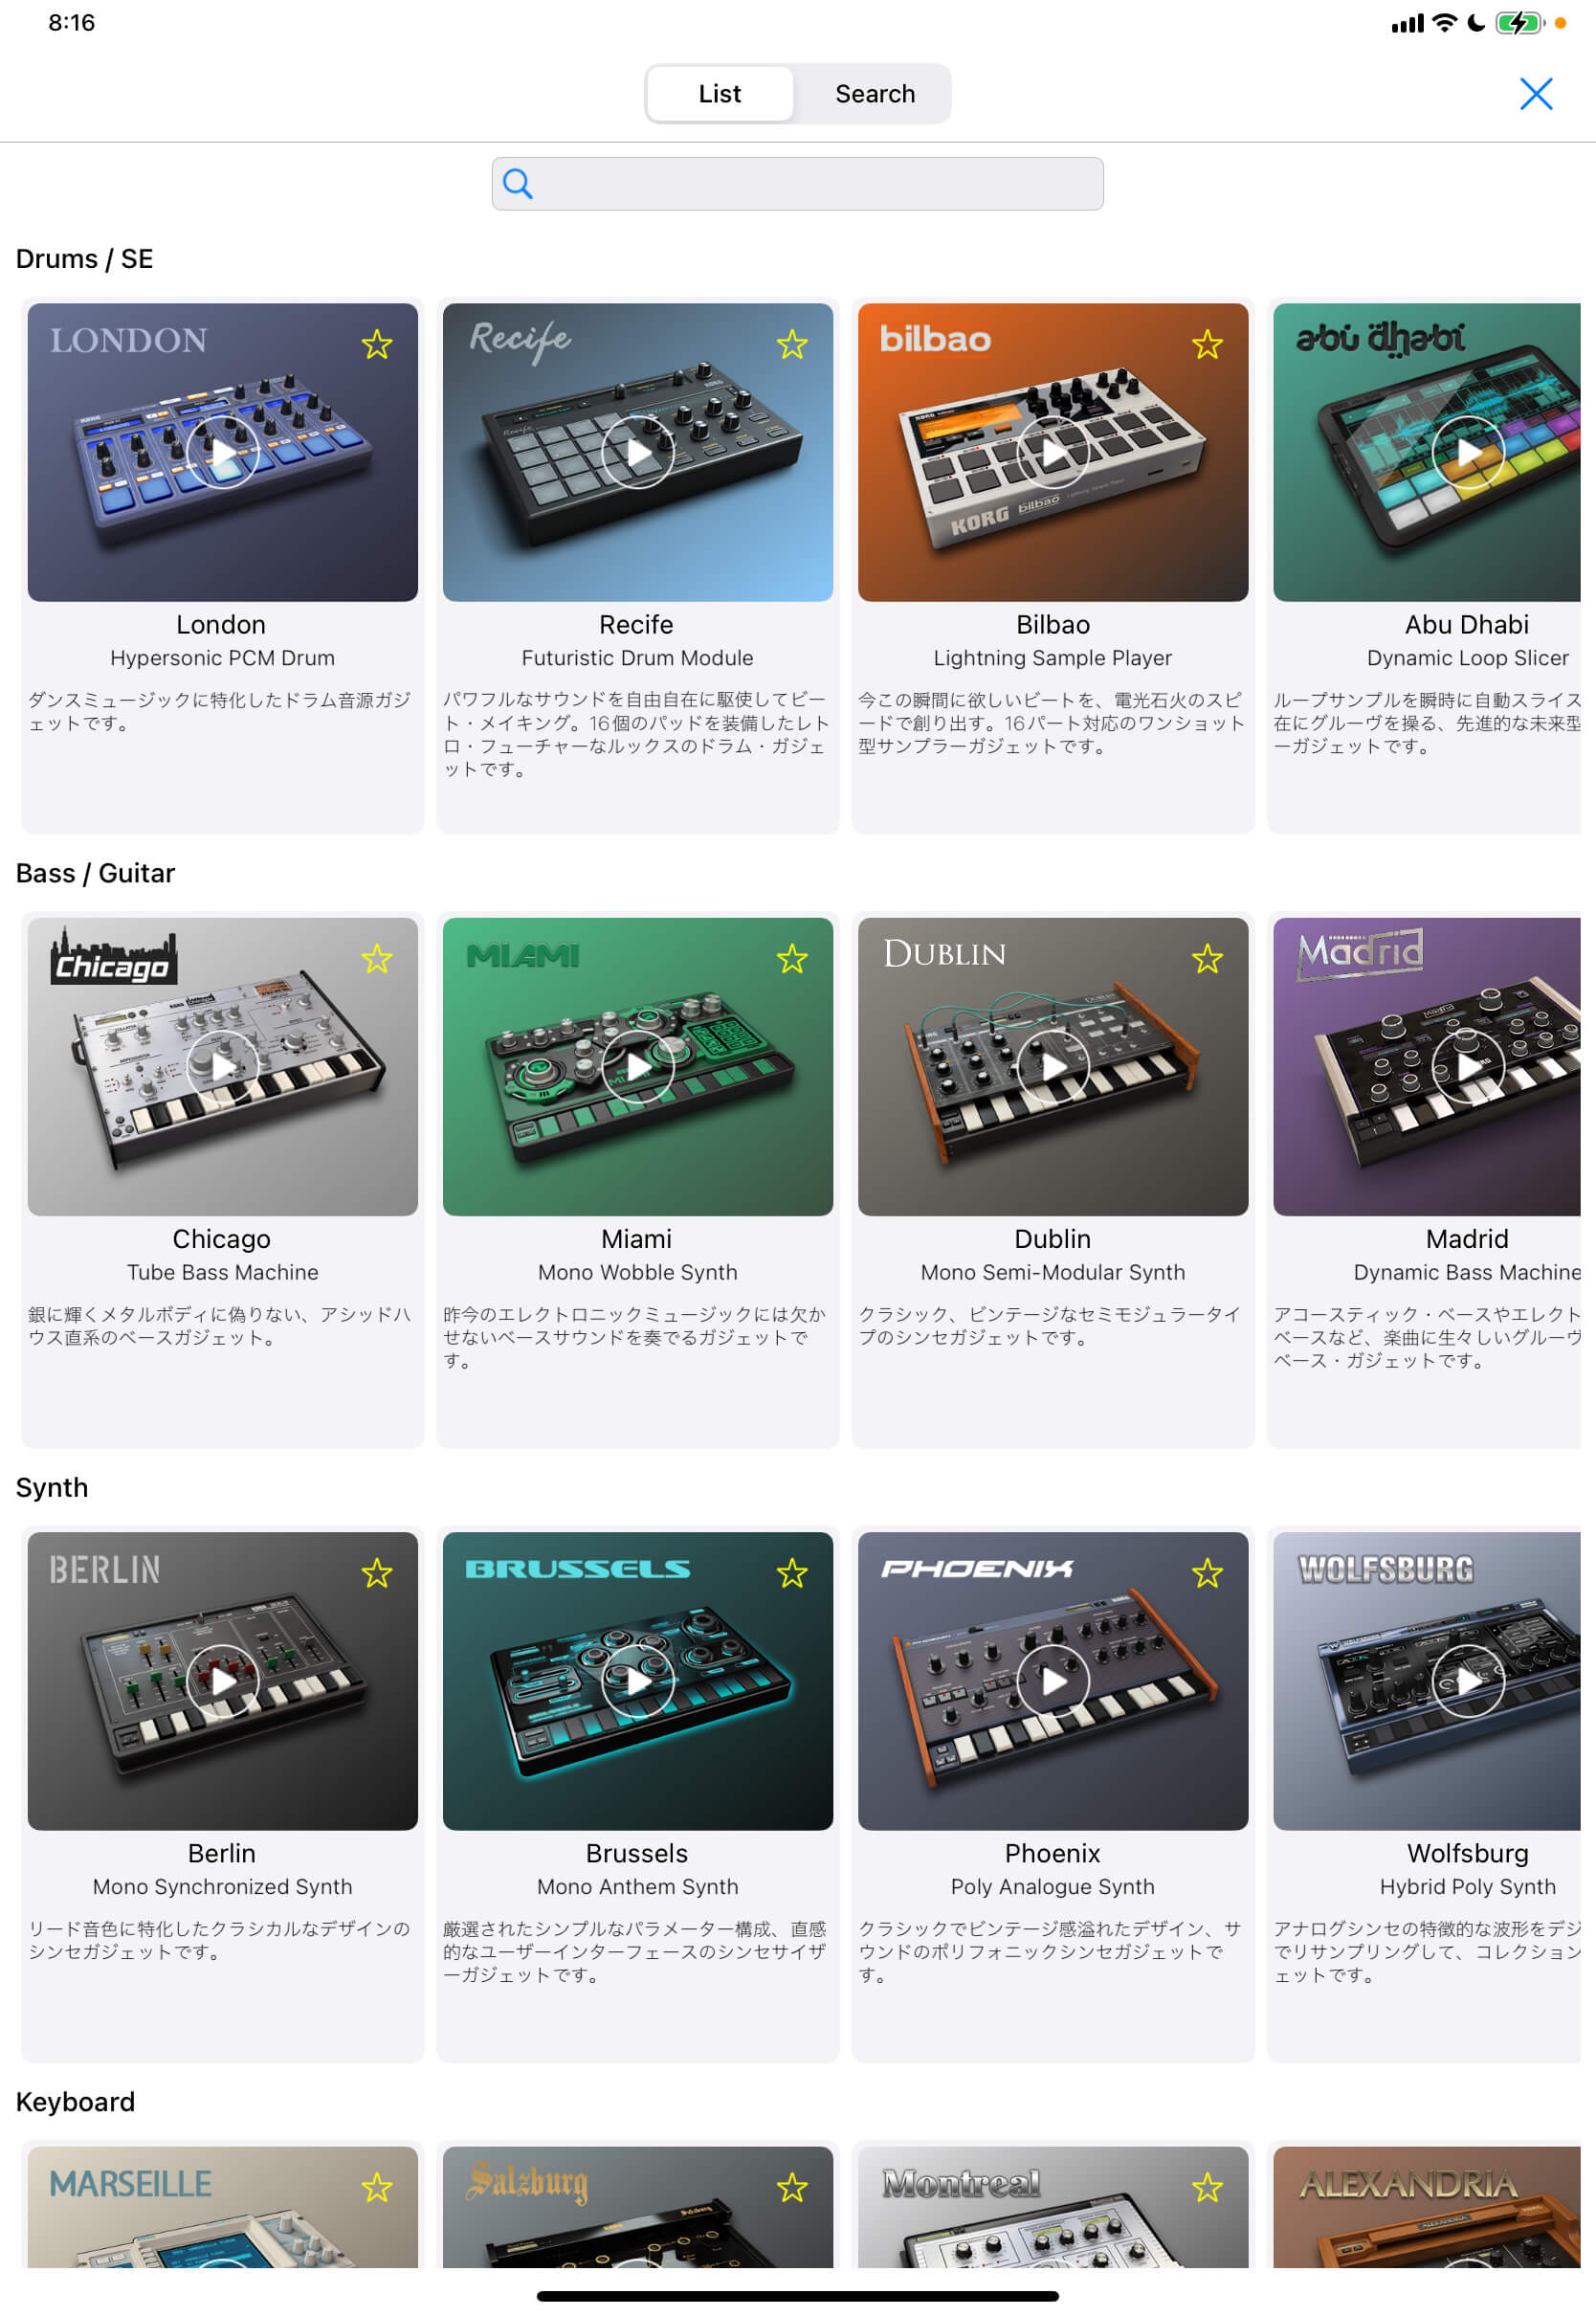Select the Chicago Tube Bass Machine thumbnail
The height and width of the screenshot is (2316, 1596).
click(x=222, y=1067)
